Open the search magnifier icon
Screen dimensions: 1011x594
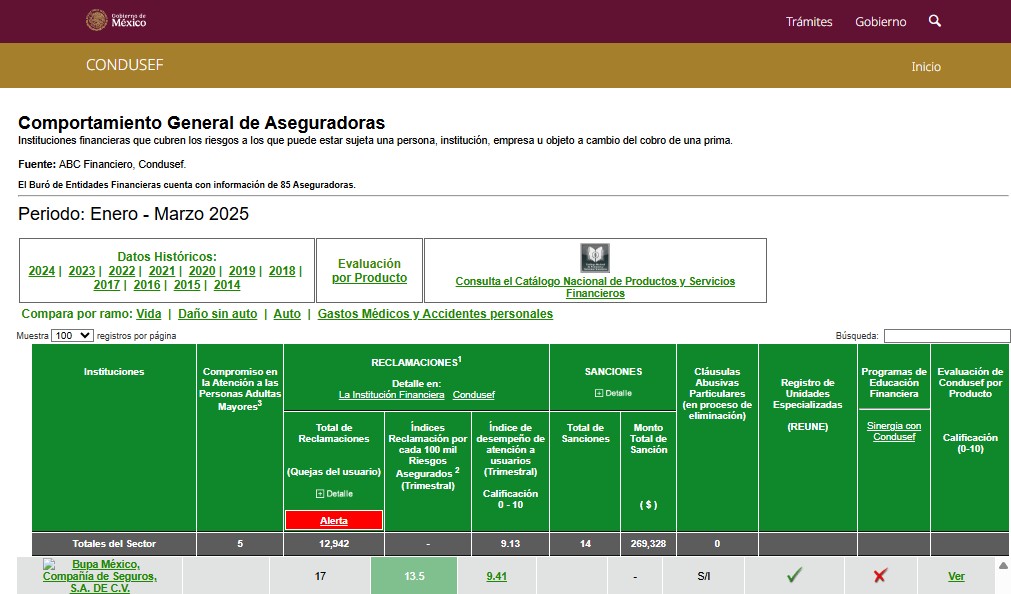pos(935,21)
